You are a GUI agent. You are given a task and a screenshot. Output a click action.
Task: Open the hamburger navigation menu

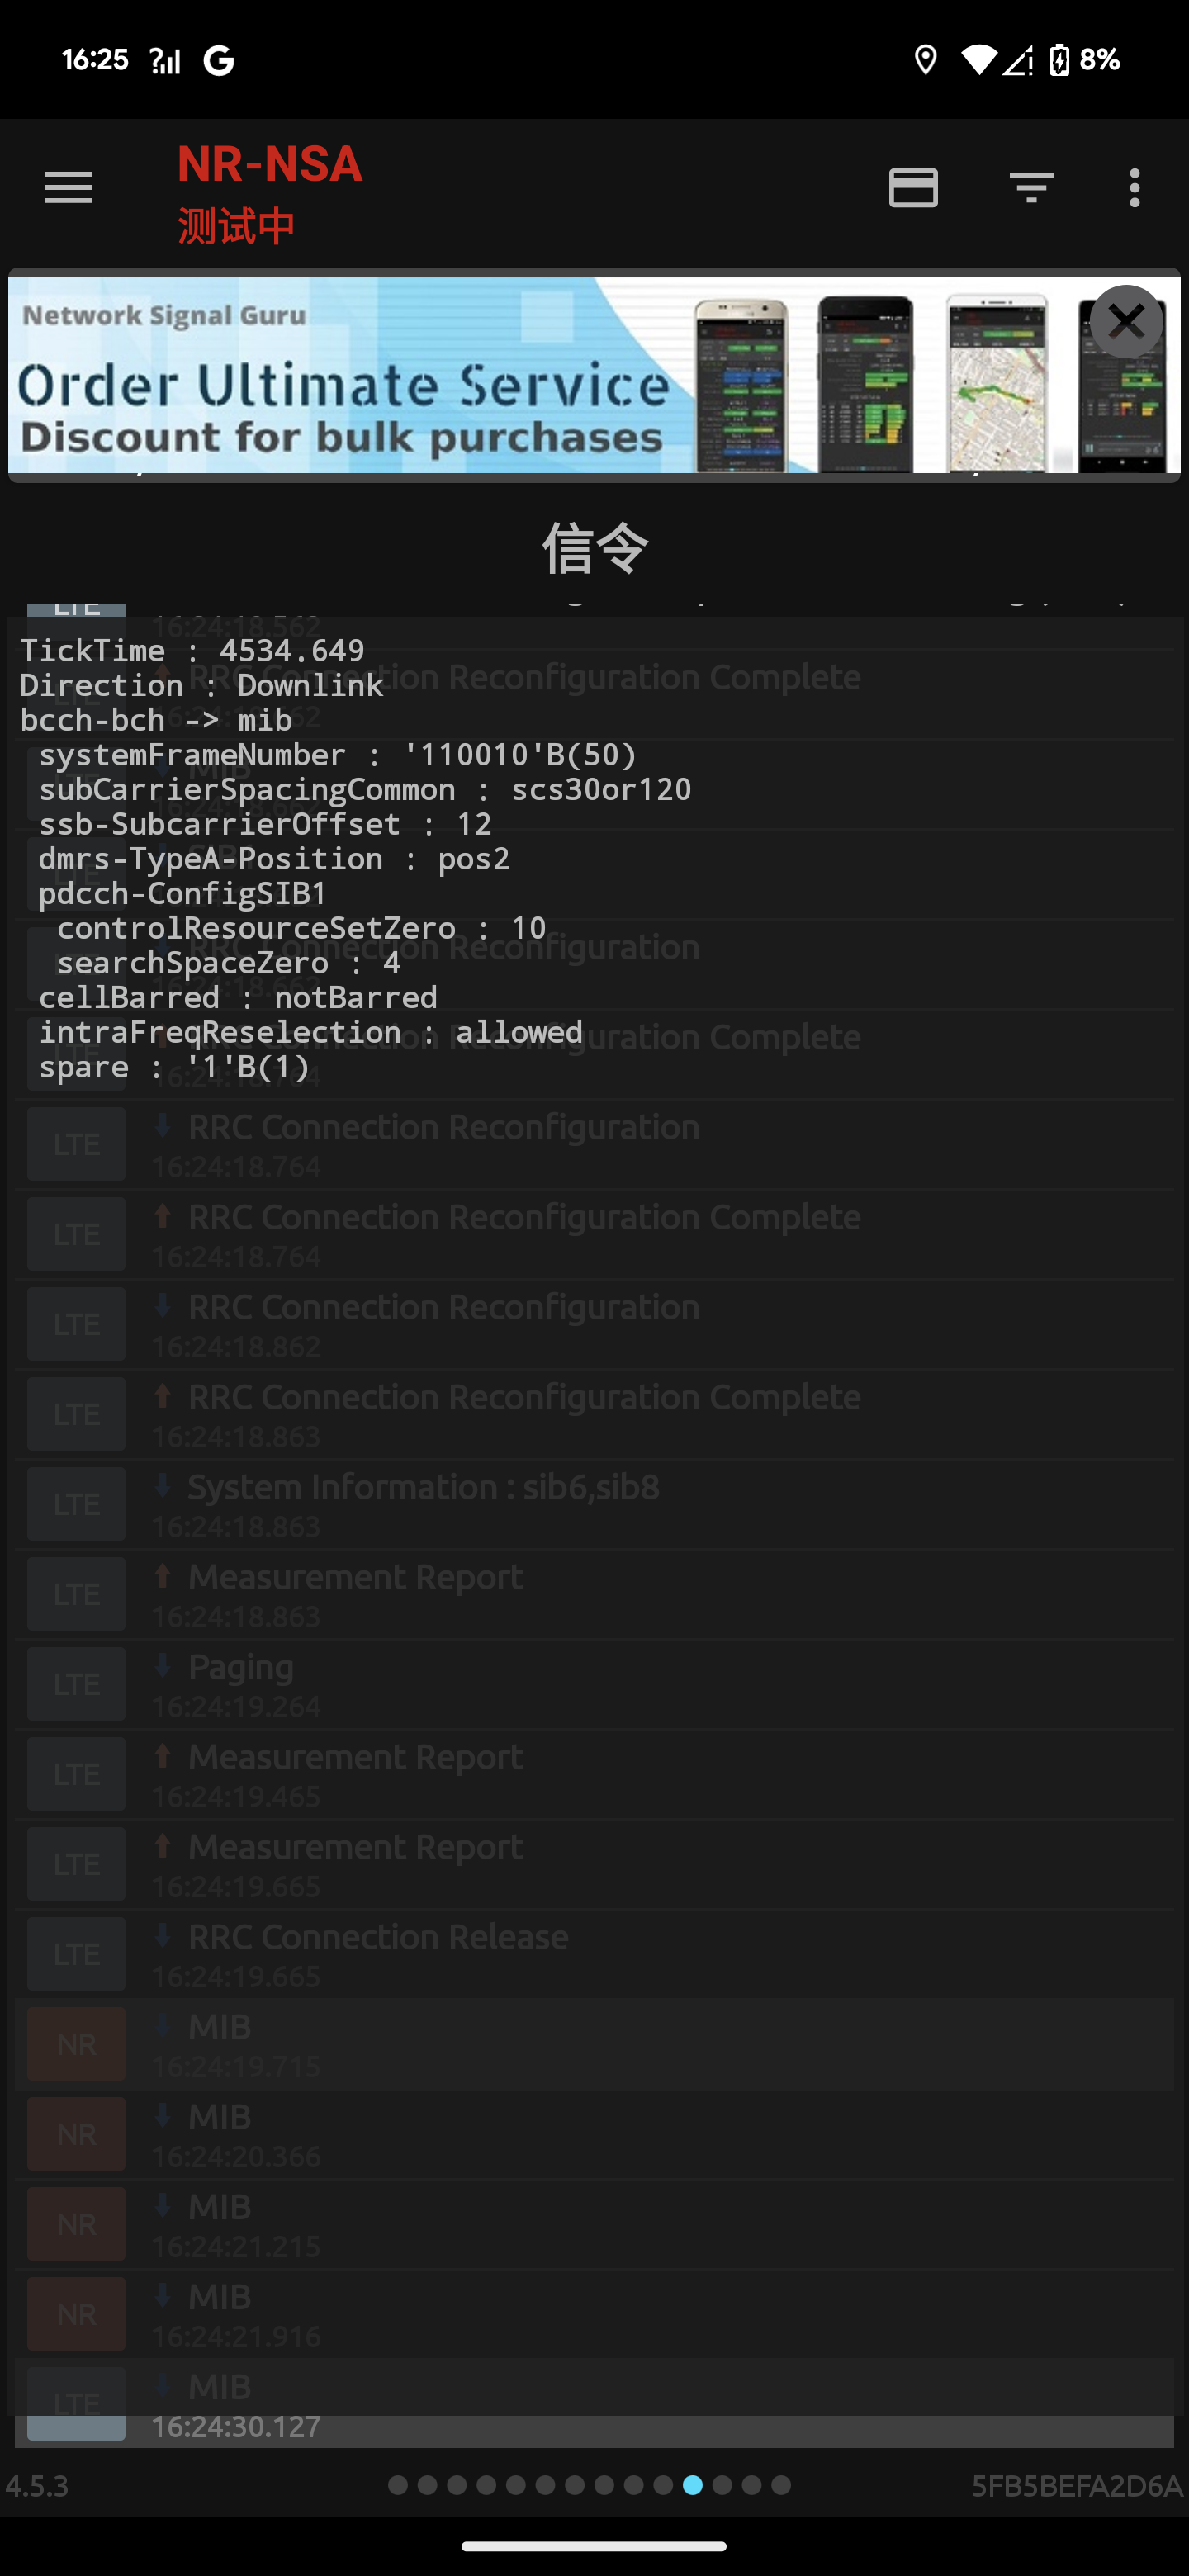pyautogui.click(x=68, y=188)
